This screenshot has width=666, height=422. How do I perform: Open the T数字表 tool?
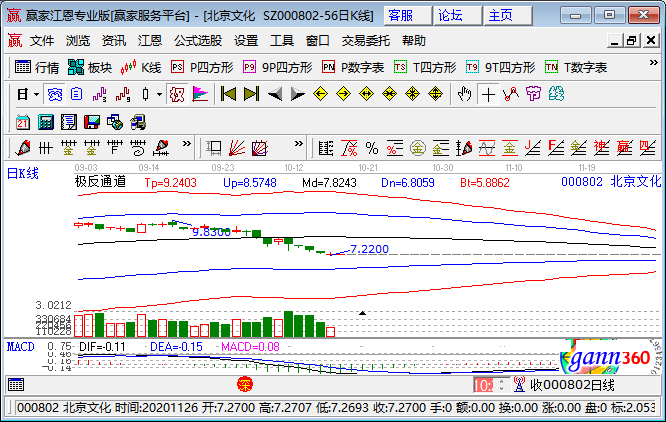(576, 67)
